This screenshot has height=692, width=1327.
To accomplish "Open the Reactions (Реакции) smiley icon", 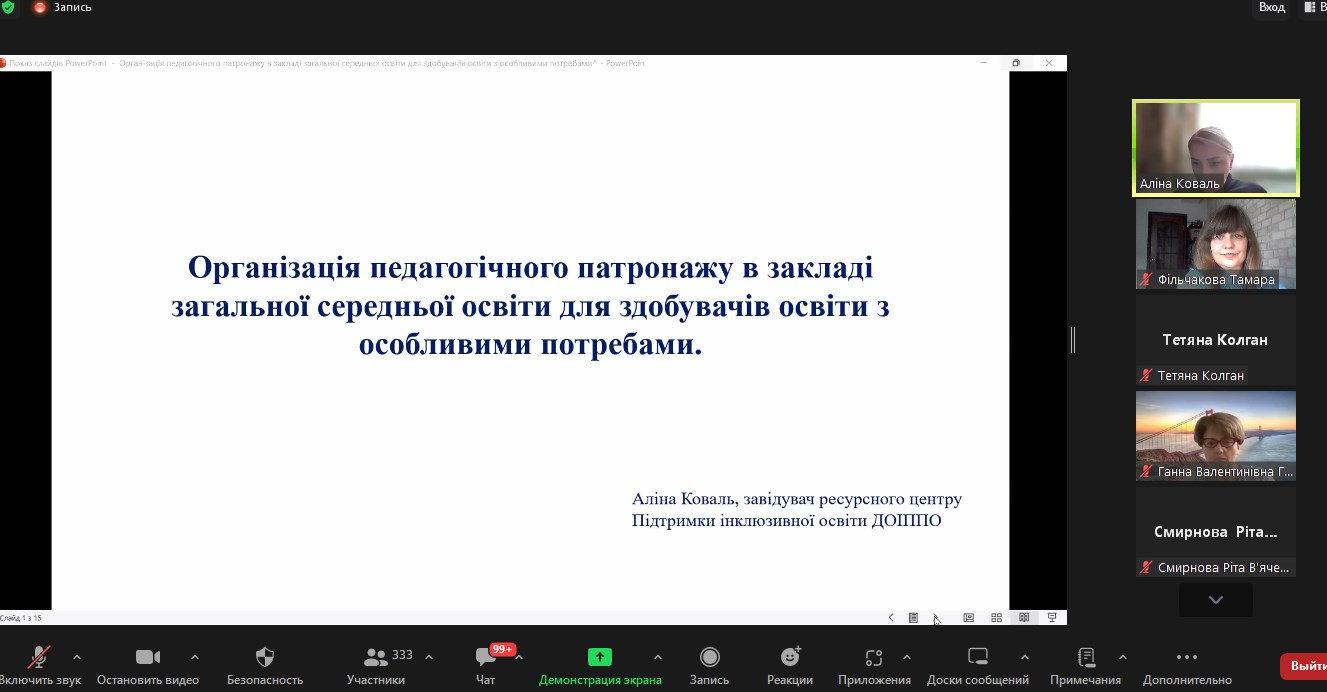I will click(x=790, y=657).
